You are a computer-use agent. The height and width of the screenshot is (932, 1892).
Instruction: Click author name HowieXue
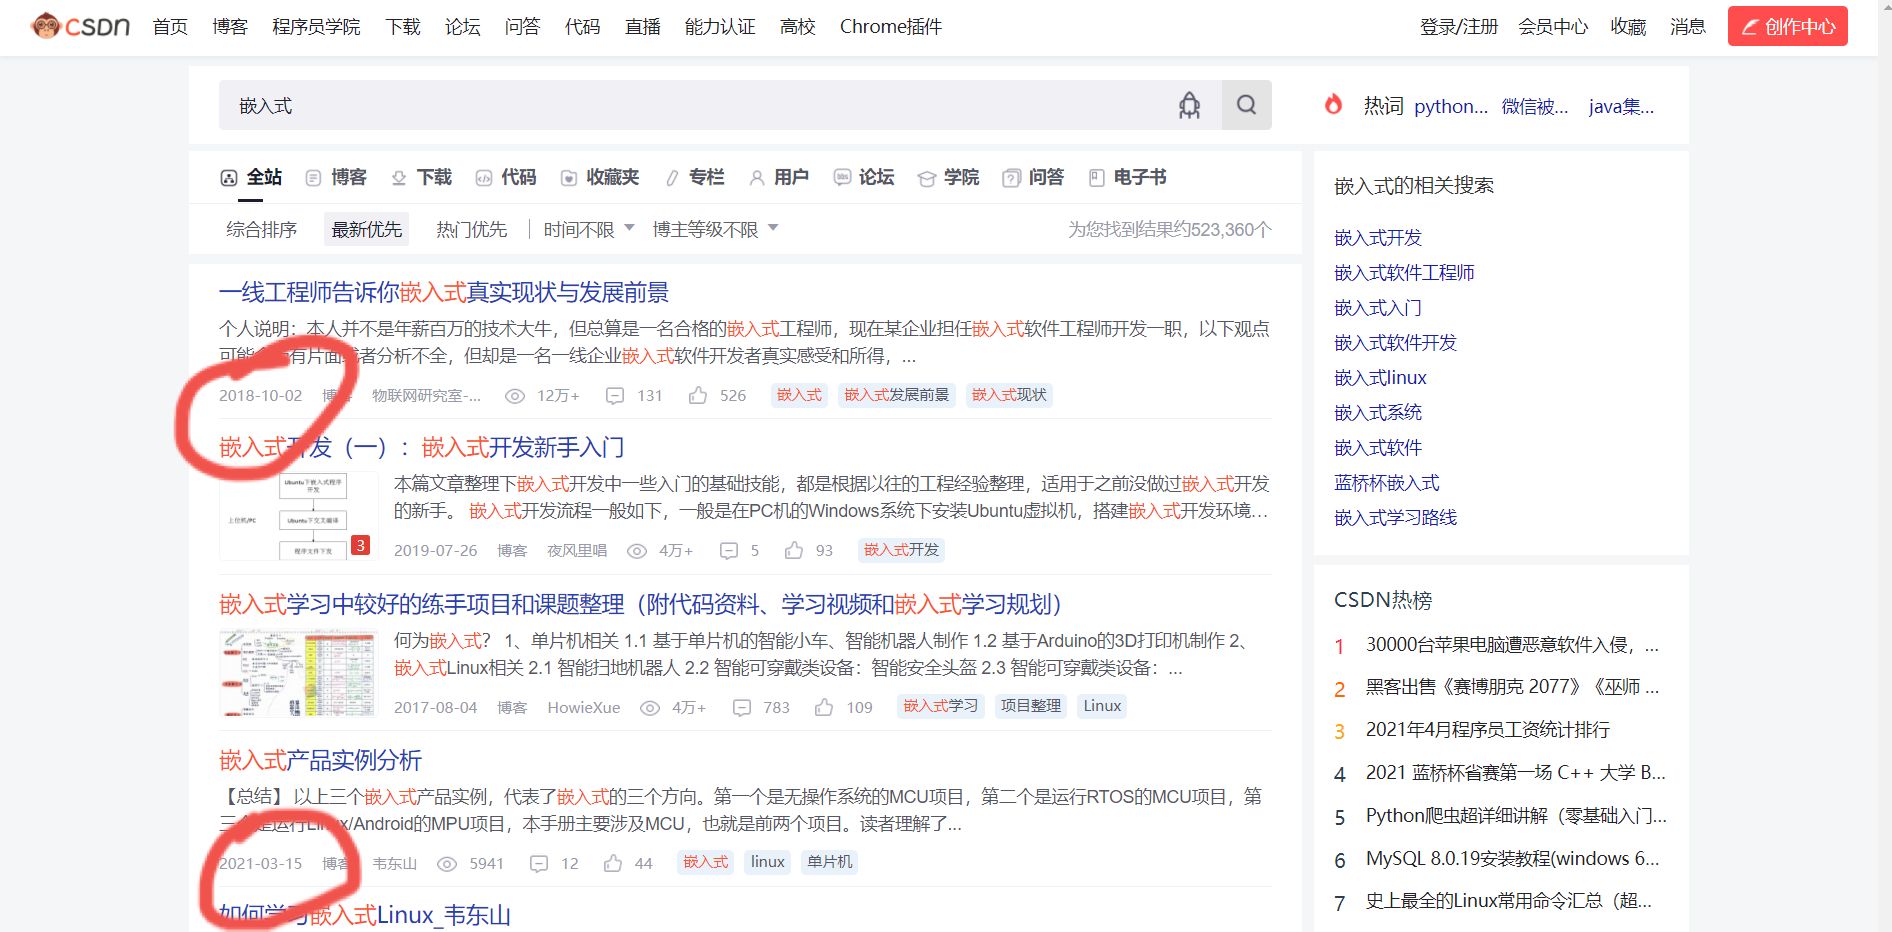pos(584,708)
